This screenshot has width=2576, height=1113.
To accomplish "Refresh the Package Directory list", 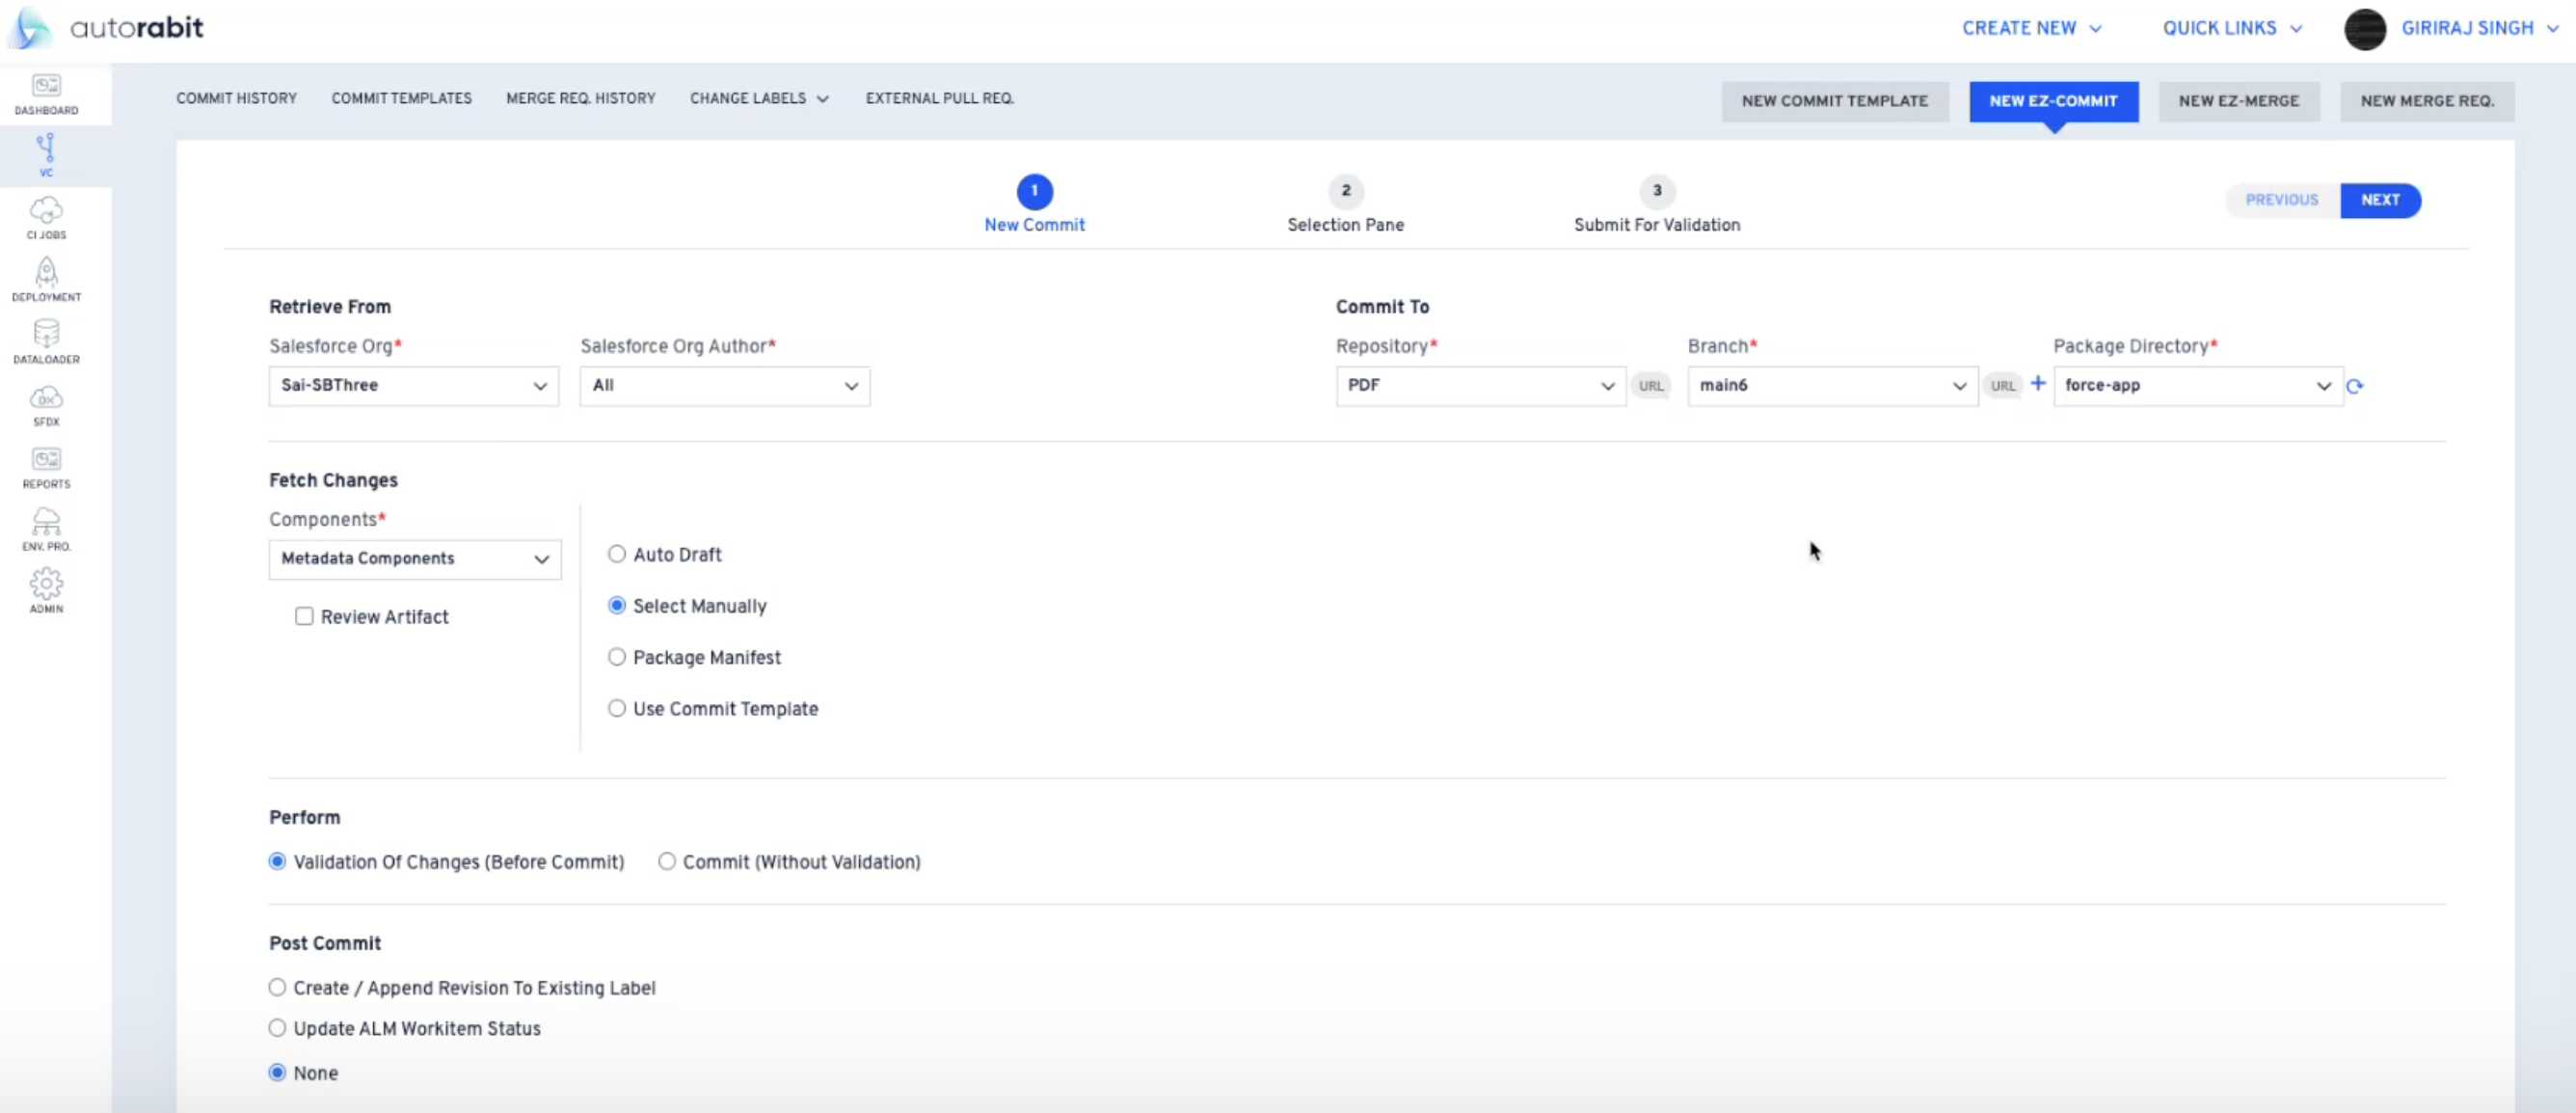I will pos(2355,386).
